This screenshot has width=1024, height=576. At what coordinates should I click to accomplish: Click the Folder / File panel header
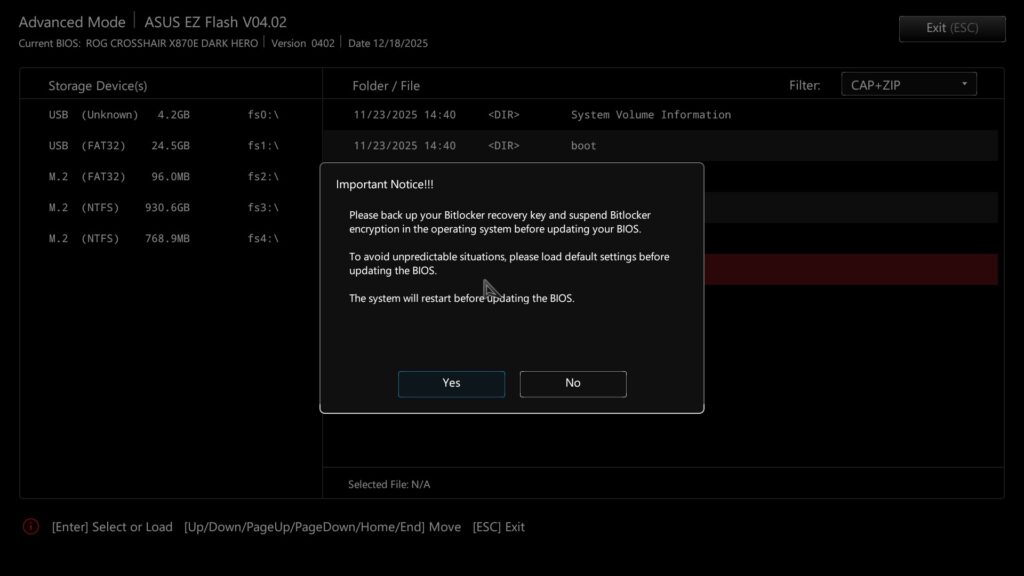386,86
